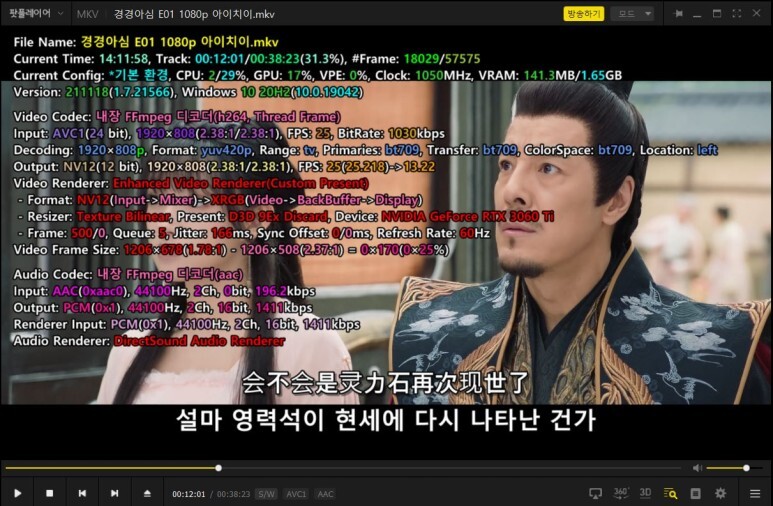Image resolution: width=773 pixels, height=506 pixels.
Task: Seek using the playback progress bar
Action: 343,468
